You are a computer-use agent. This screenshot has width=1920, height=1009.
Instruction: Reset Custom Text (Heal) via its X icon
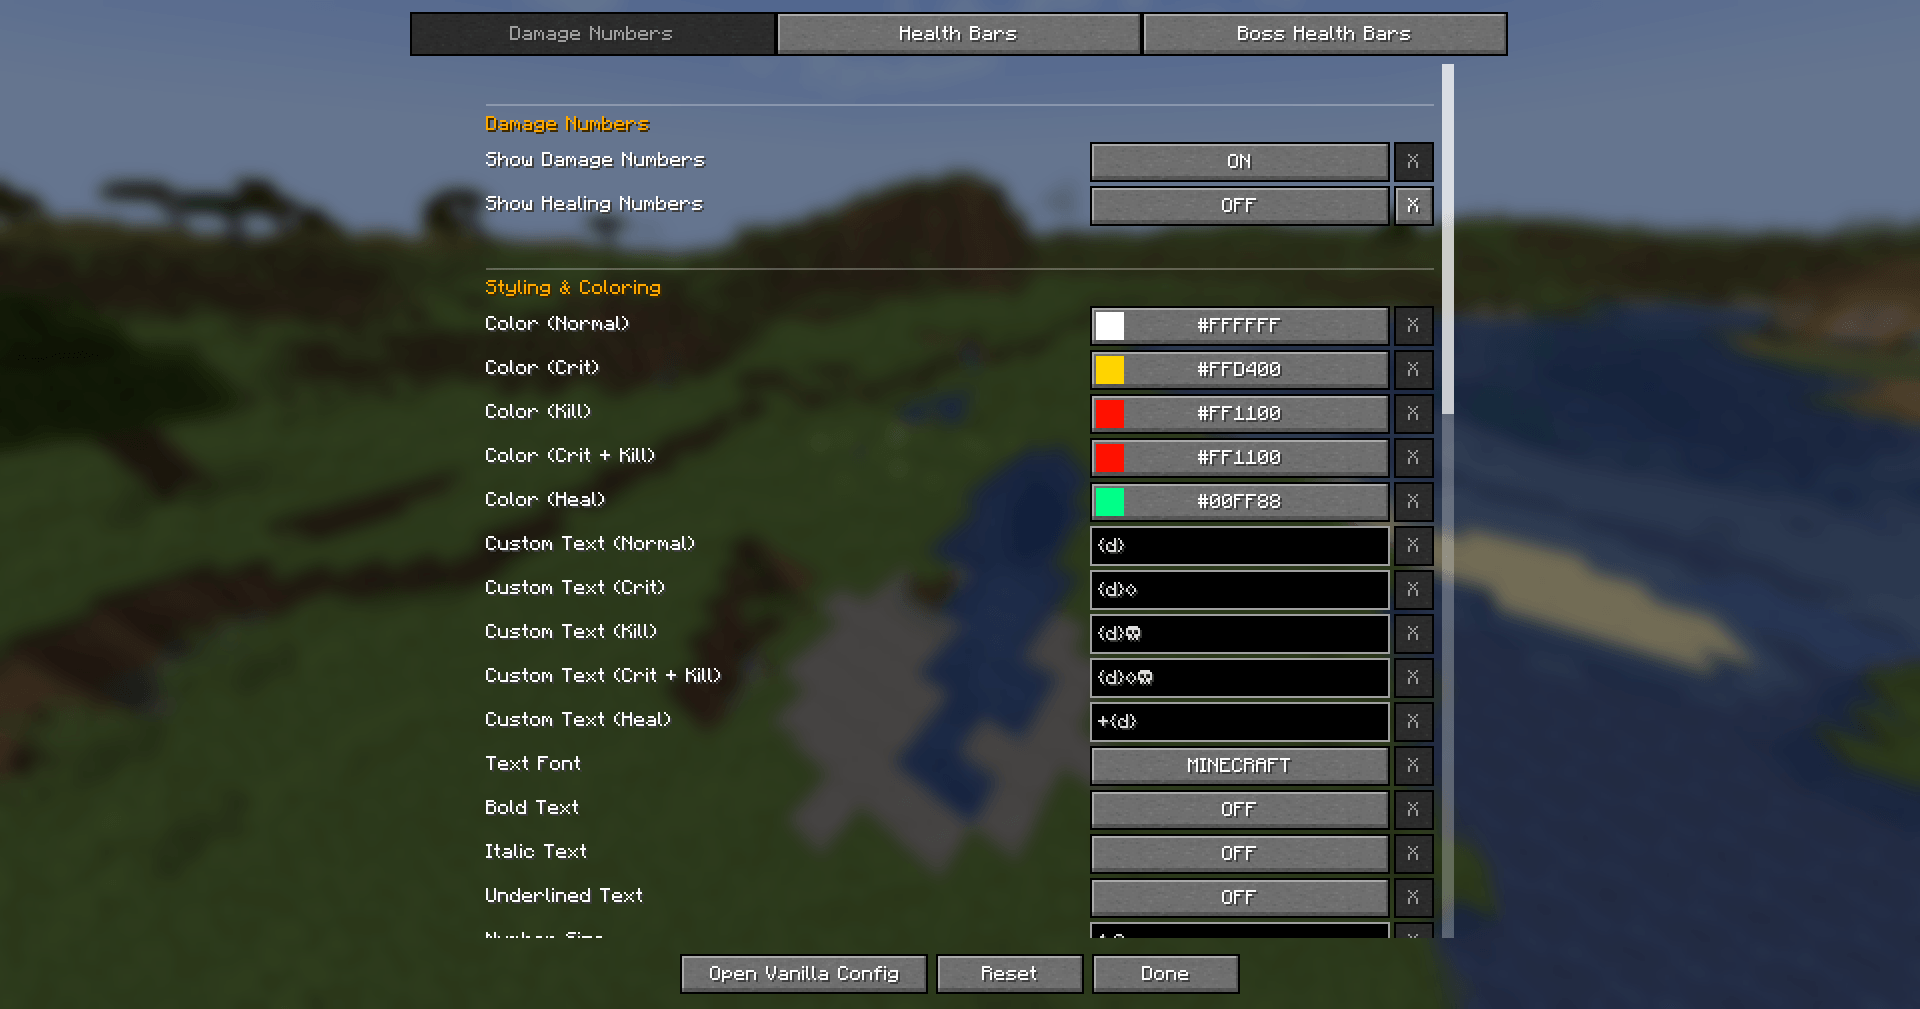[1413, 721]
